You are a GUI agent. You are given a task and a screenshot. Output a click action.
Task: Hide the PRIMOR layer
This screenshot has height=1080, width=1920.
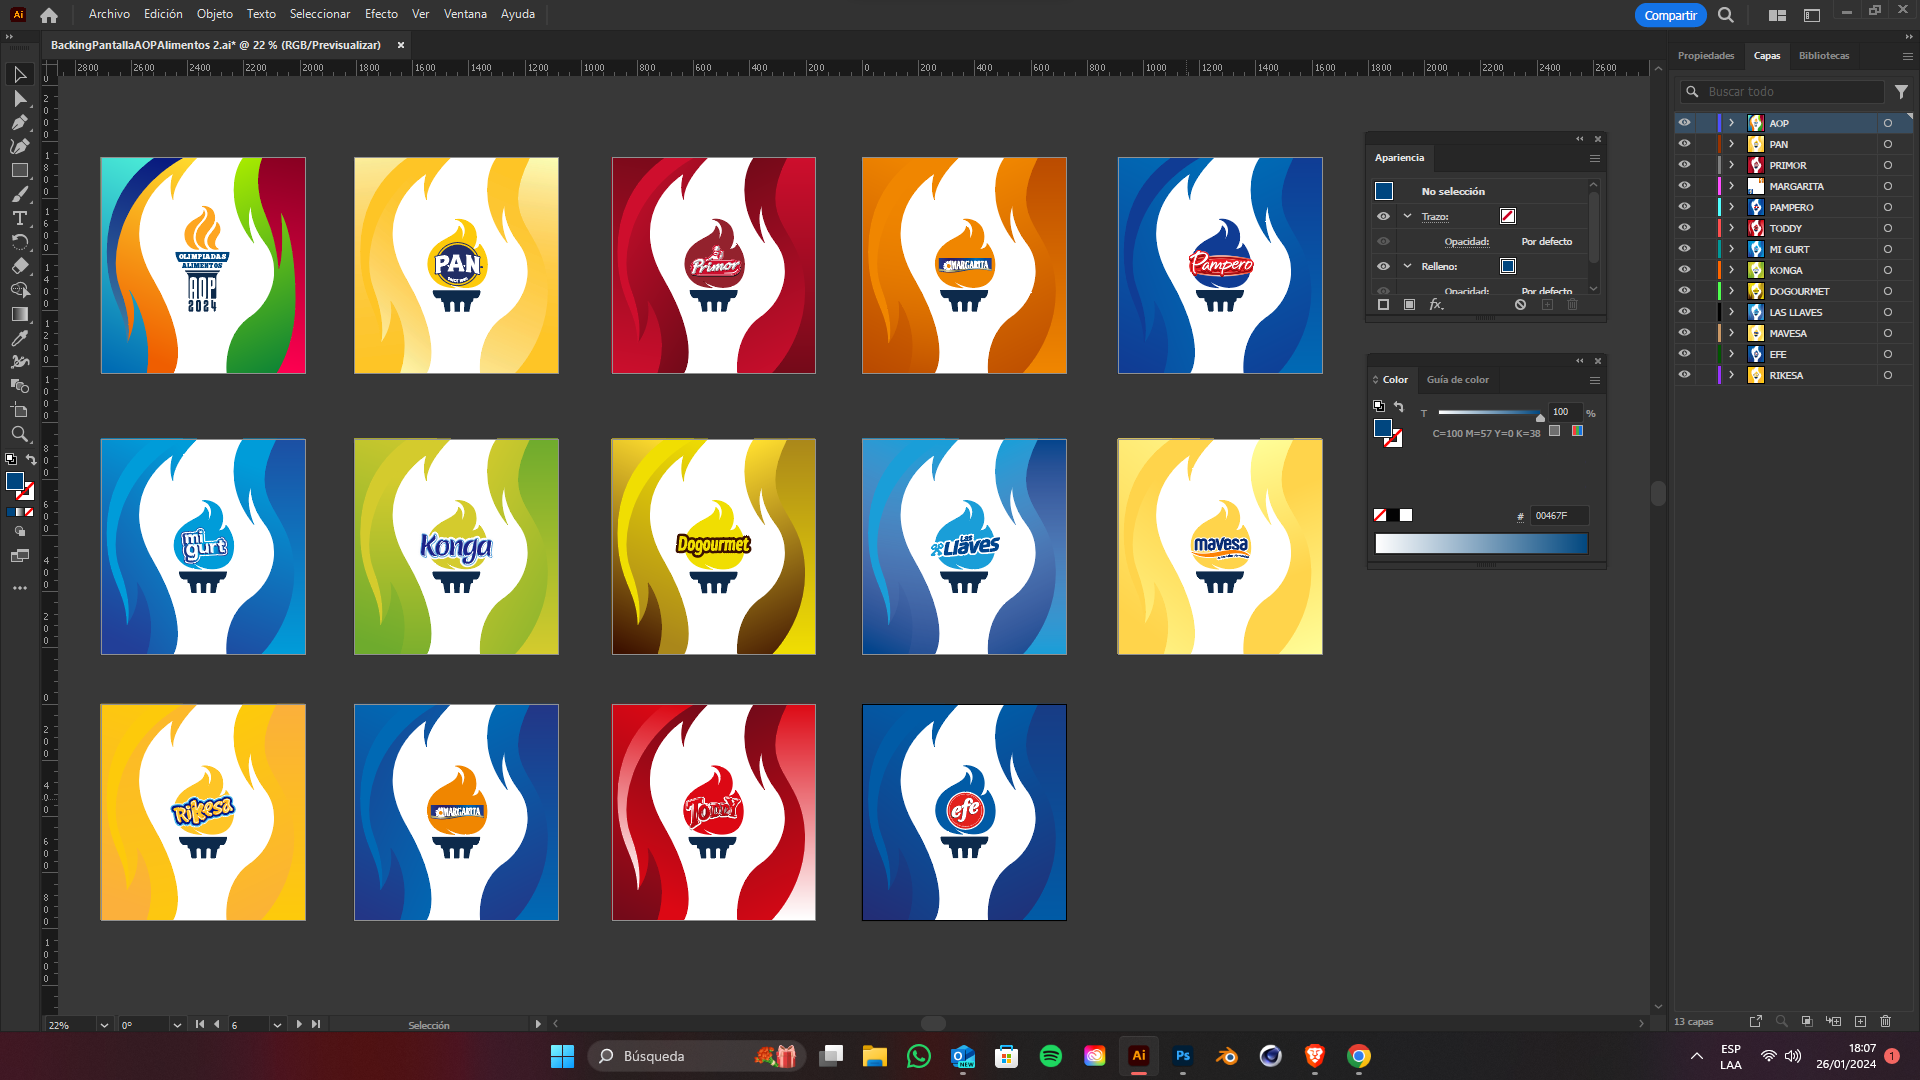[x=1684, y=165]
